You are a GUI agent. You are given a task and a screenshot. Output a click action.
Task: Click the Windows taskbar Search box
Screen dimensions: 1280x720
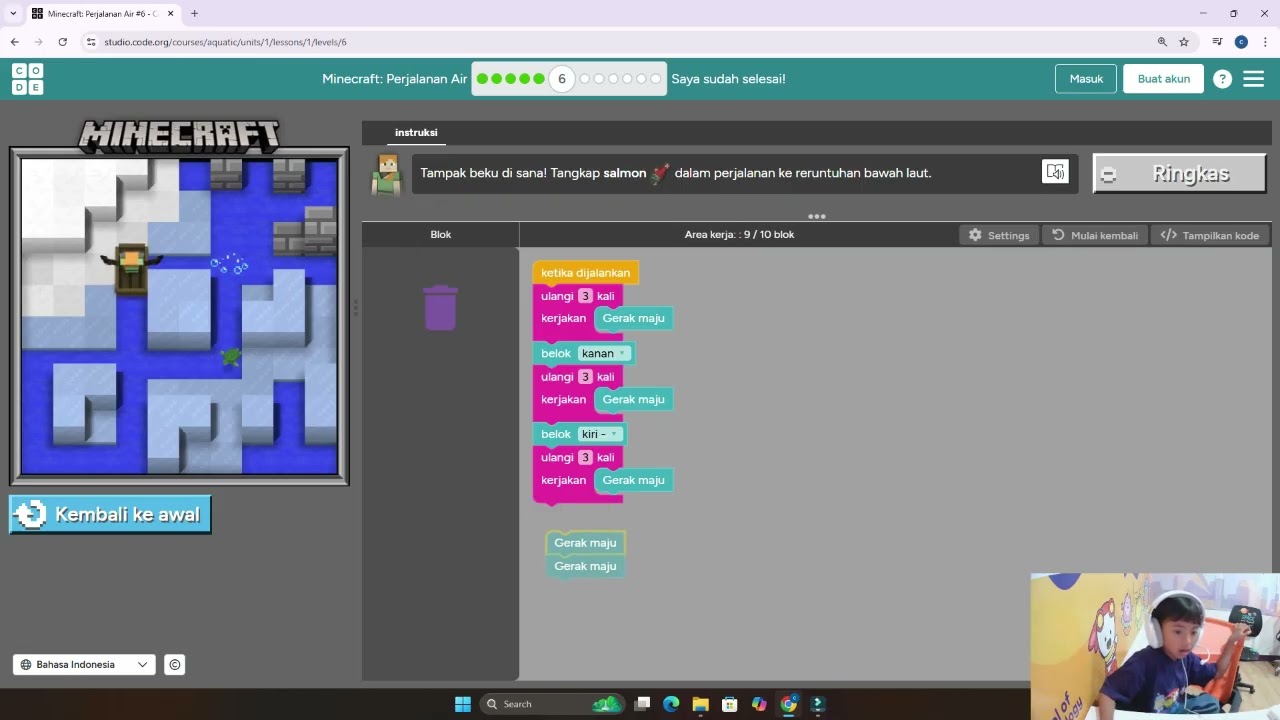pos(551,704)
